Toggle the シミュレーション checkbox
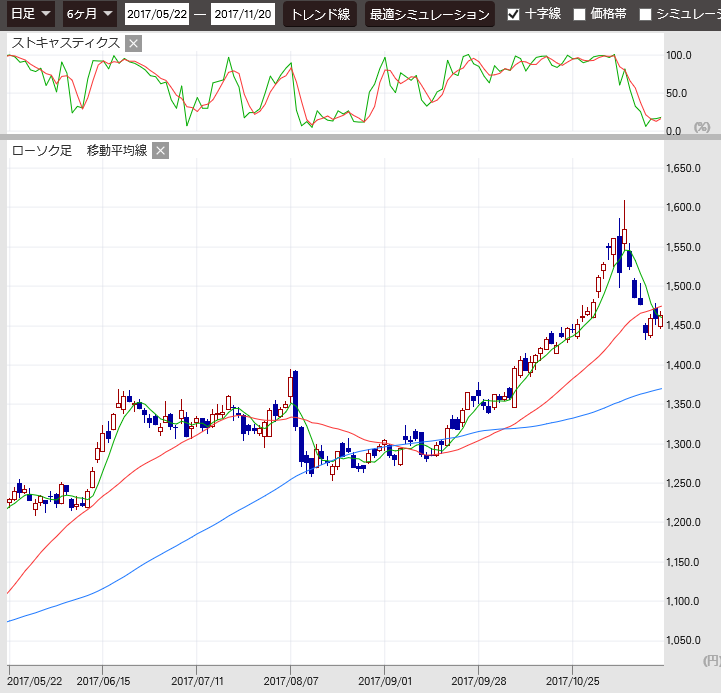Viewport: 721px width, 693px height. click(645, 15)
